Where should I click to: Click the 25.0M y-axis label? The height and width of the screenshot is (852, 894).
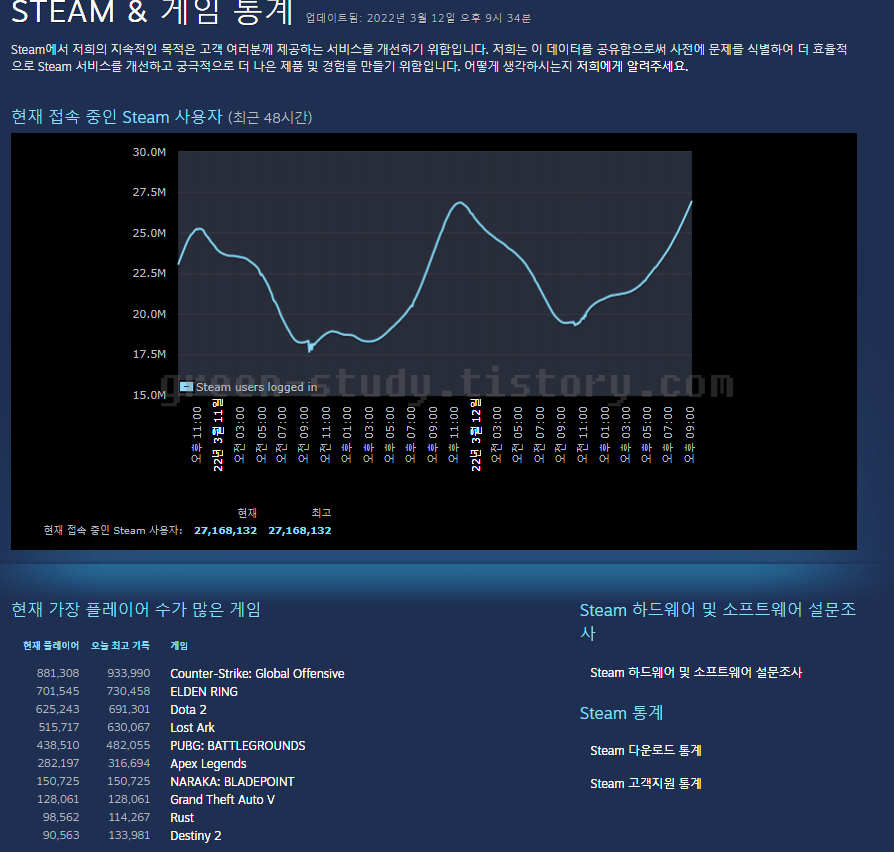point(149,233)
